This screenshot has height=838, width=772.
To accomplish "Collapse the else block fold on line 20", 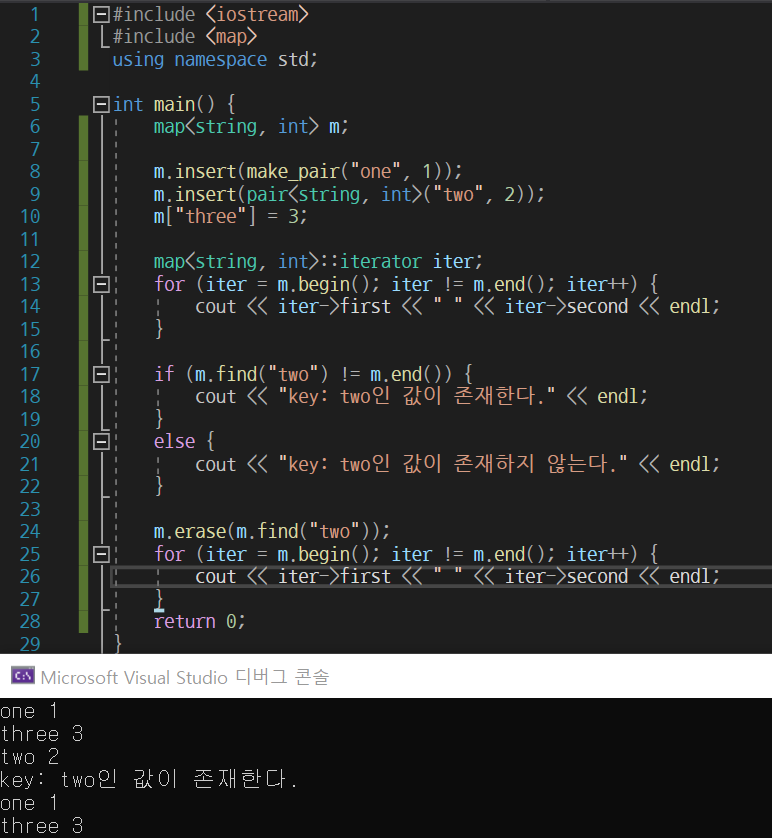I will point(101,441).
